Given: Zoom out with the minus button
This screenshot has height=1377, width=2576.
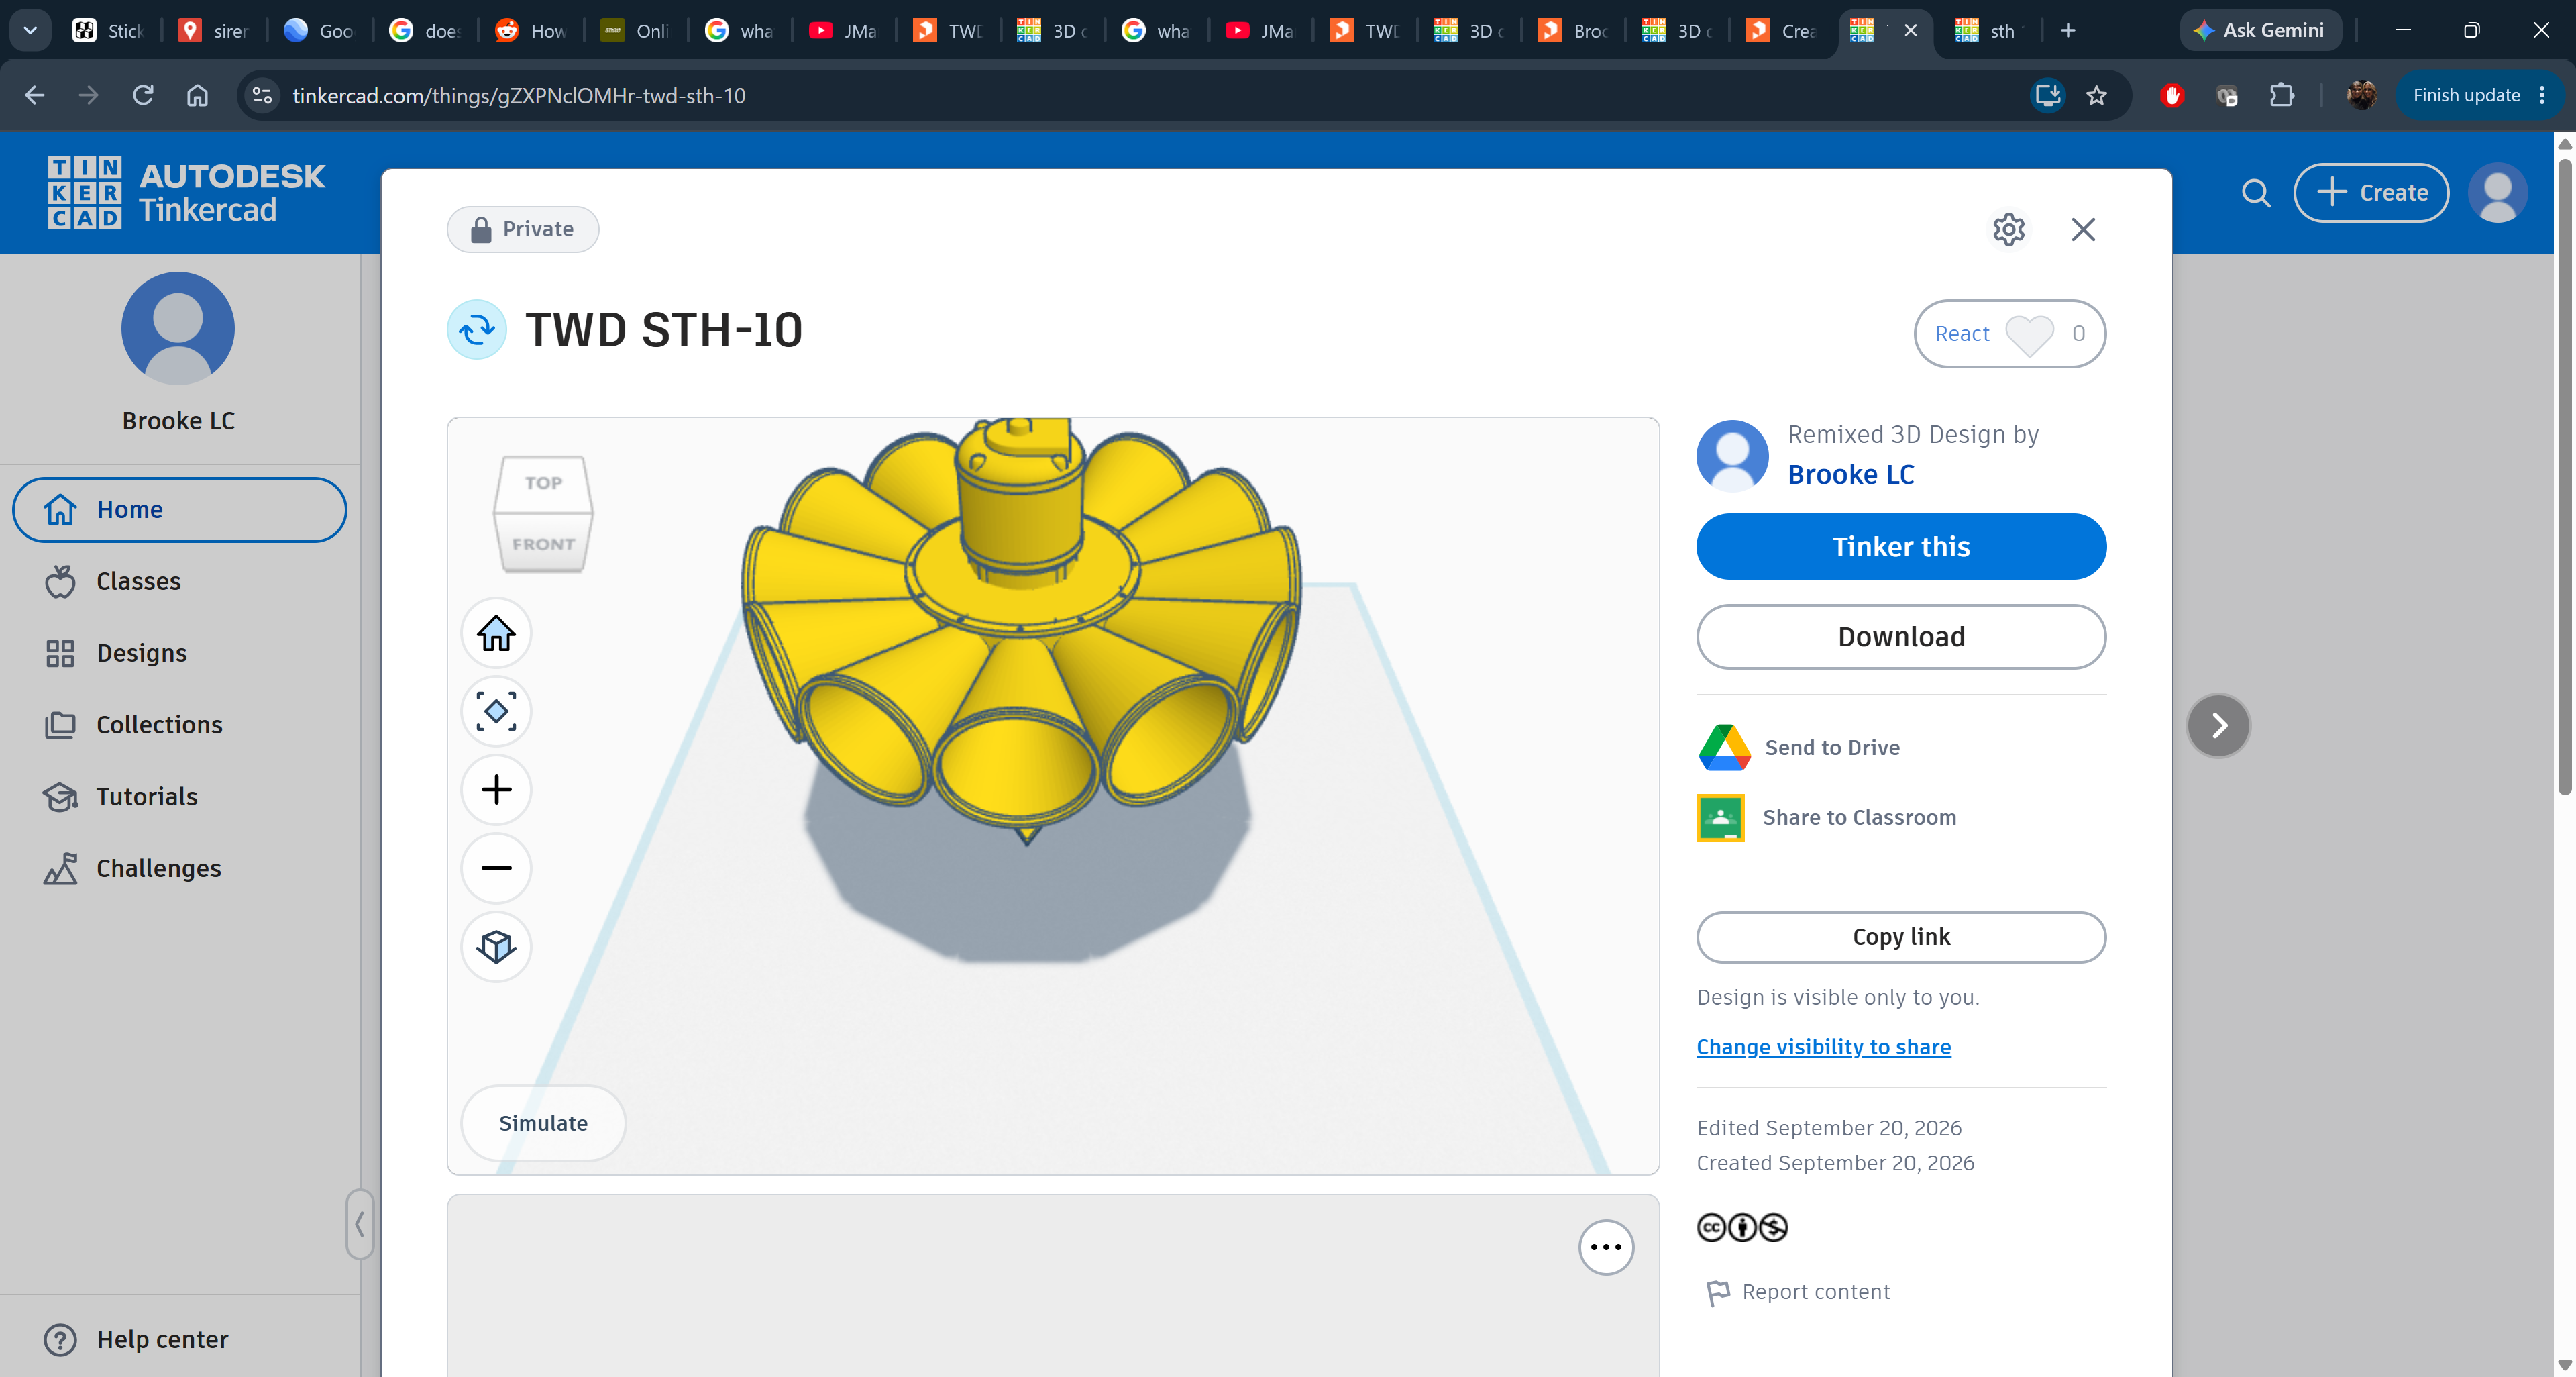Looking at the screenshot, I should point(496,868).
